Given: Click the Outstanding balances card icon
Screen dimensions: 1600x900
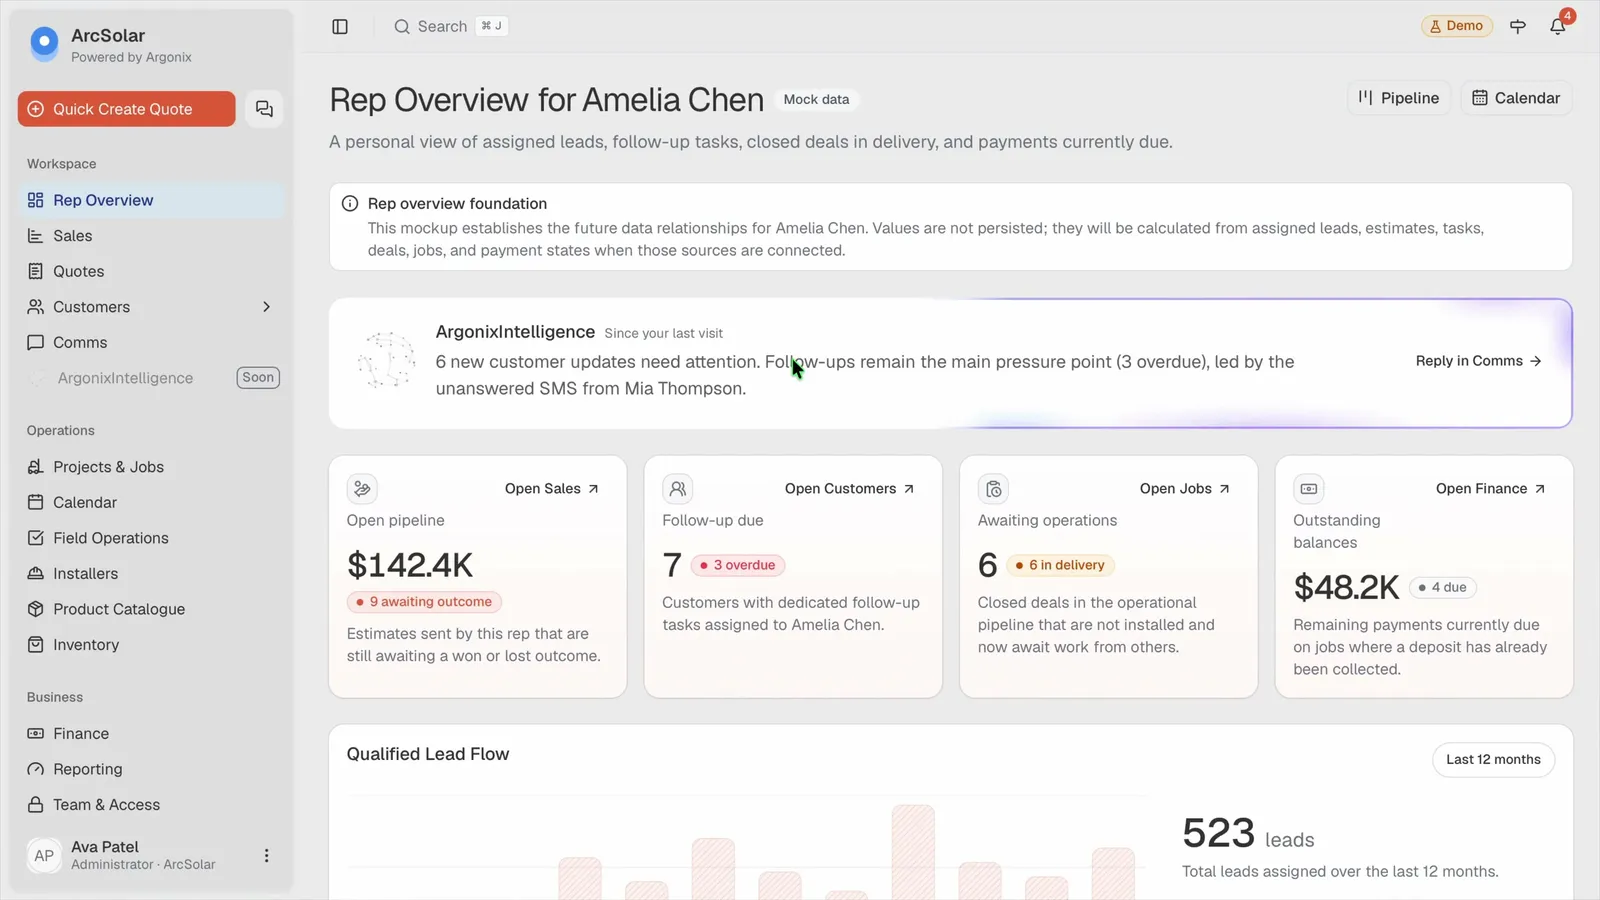Looking at the screenshot, I should tap(1309, 489).
